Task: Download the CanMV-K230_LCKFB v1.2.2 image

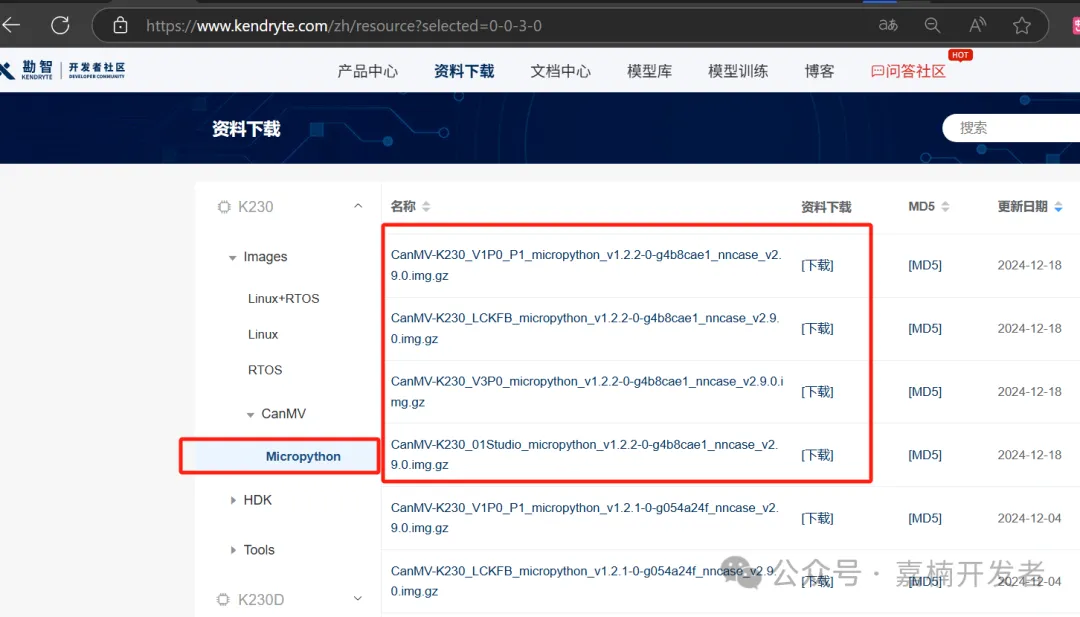Action: click(x=817, y=329)
